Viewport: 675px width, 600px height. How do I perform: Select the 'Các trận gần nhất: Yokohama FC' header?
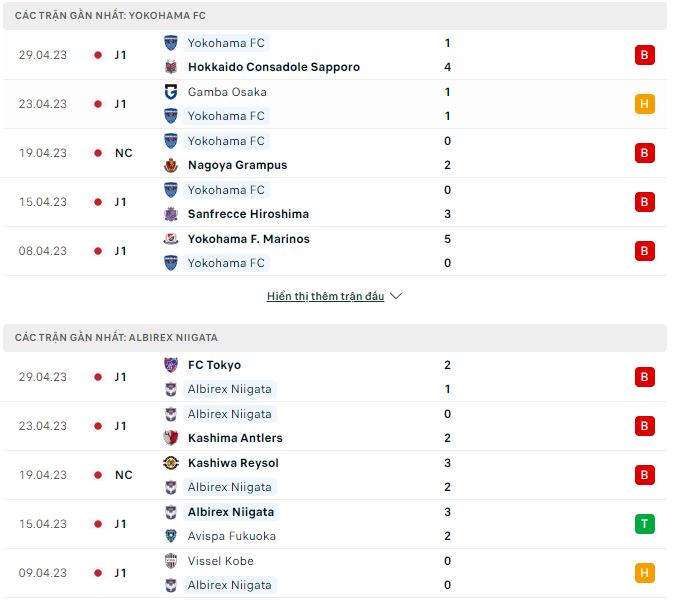click(x=111, y=16)
